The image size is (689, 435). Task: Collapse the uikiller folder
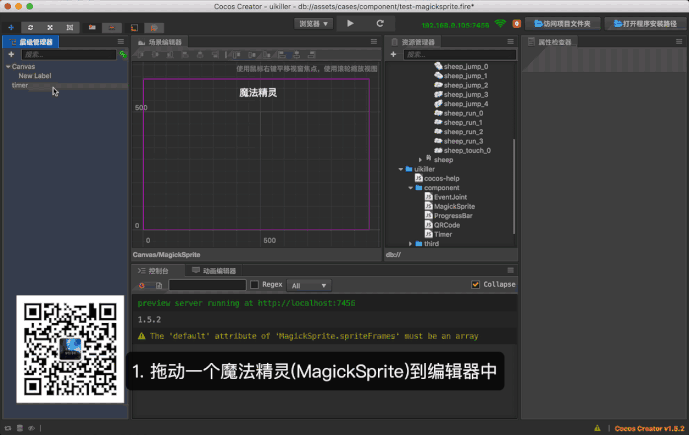click(401, 169)
